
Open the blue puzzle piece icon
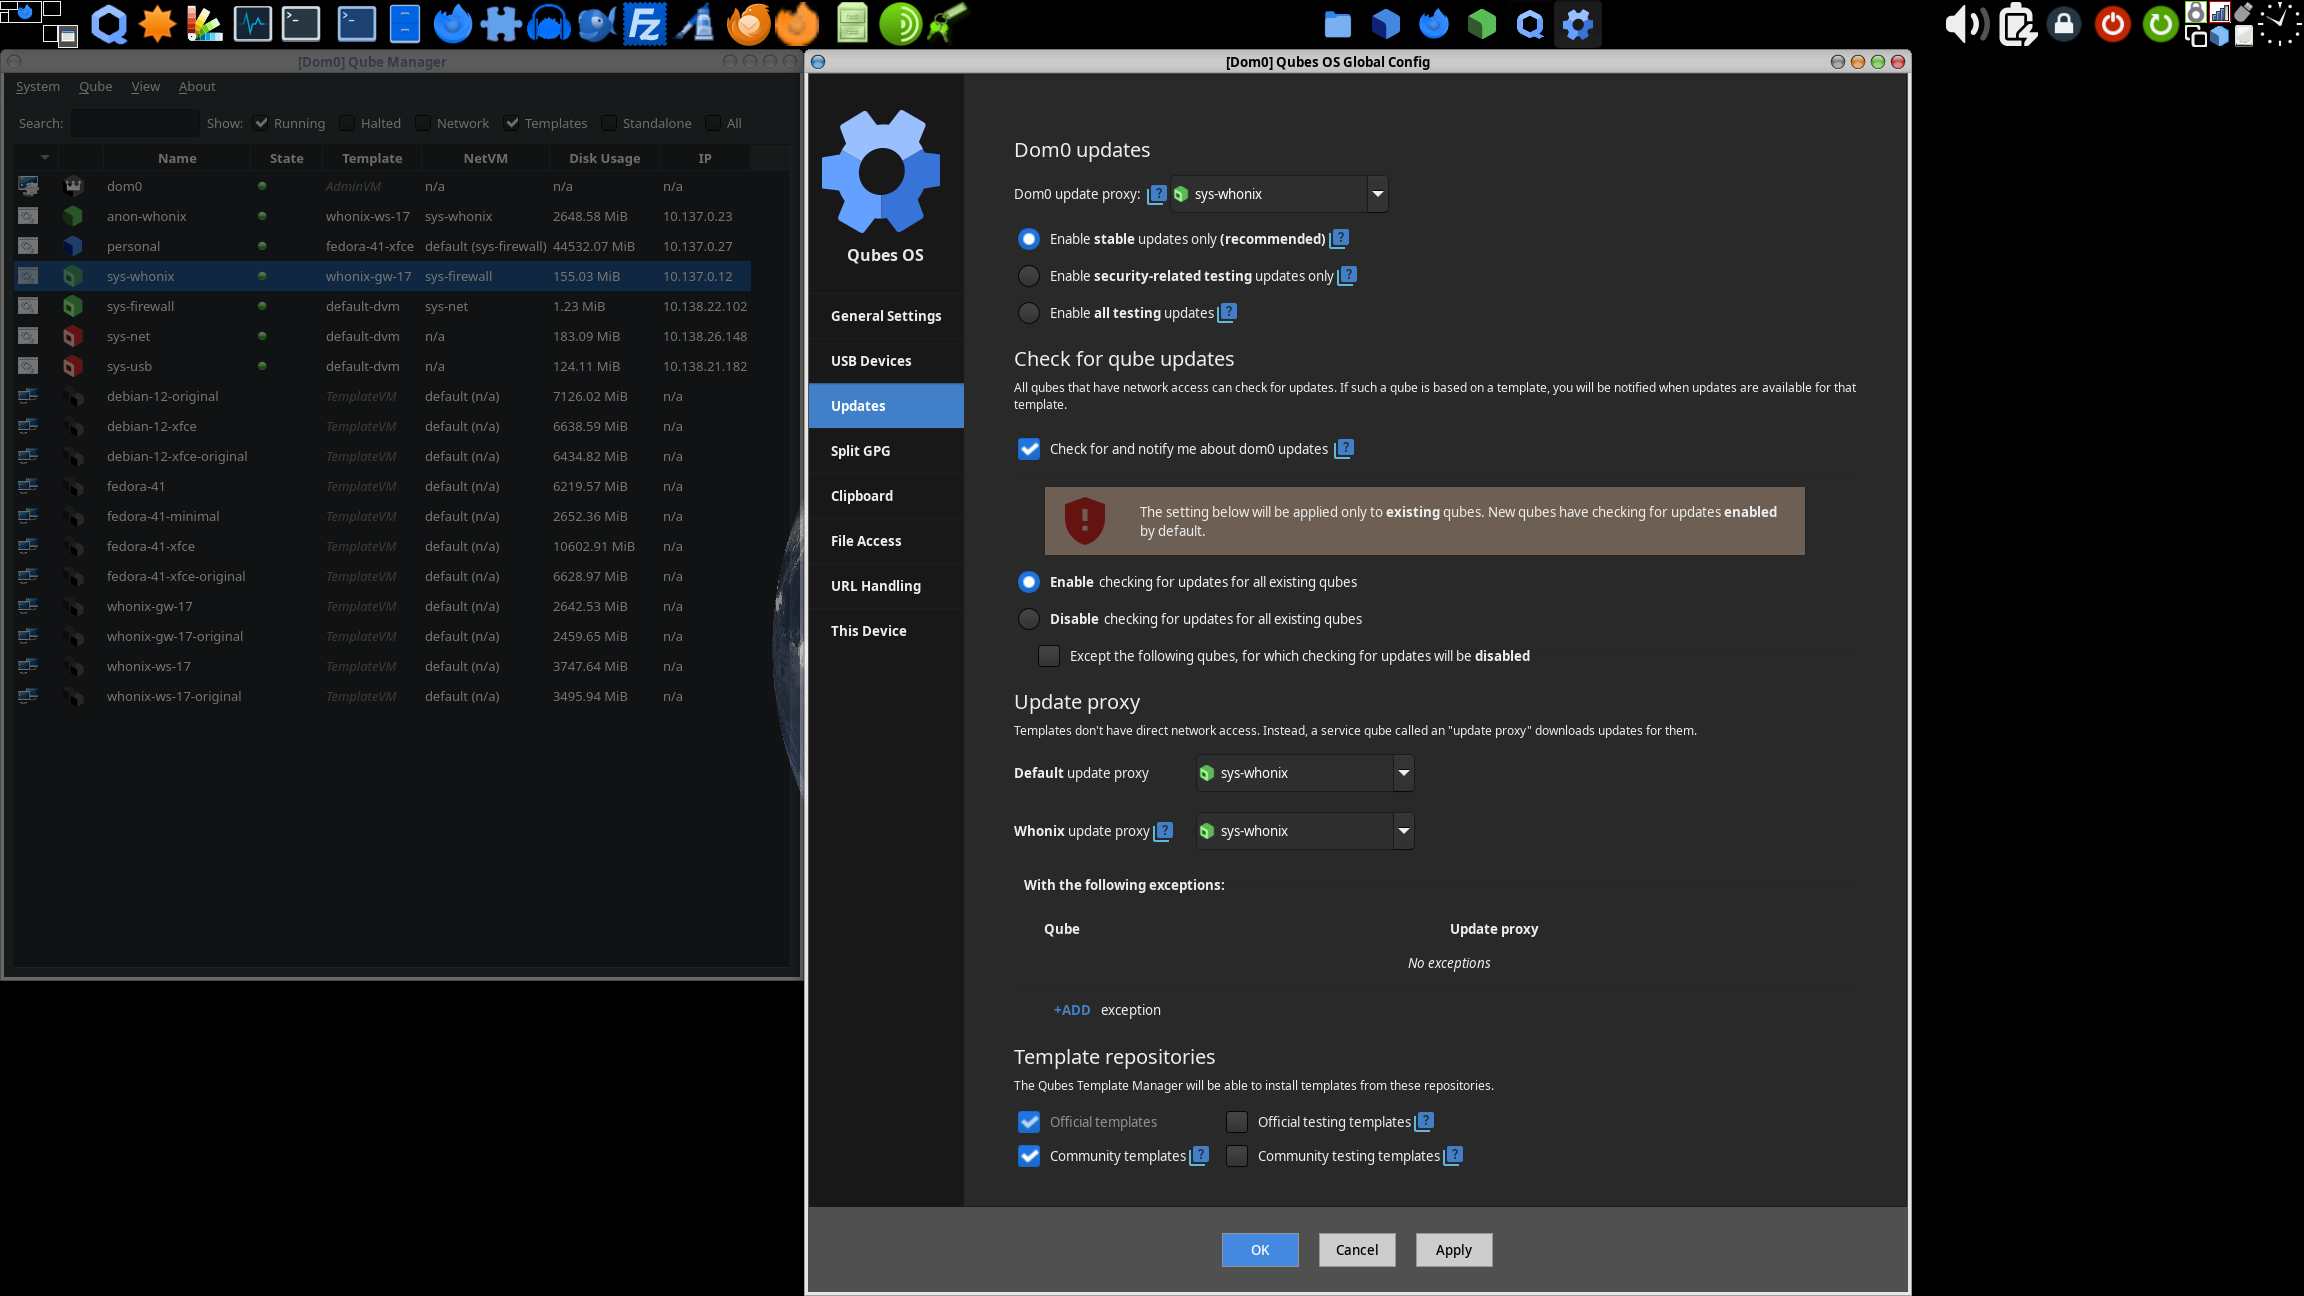(x=501, y=24)
